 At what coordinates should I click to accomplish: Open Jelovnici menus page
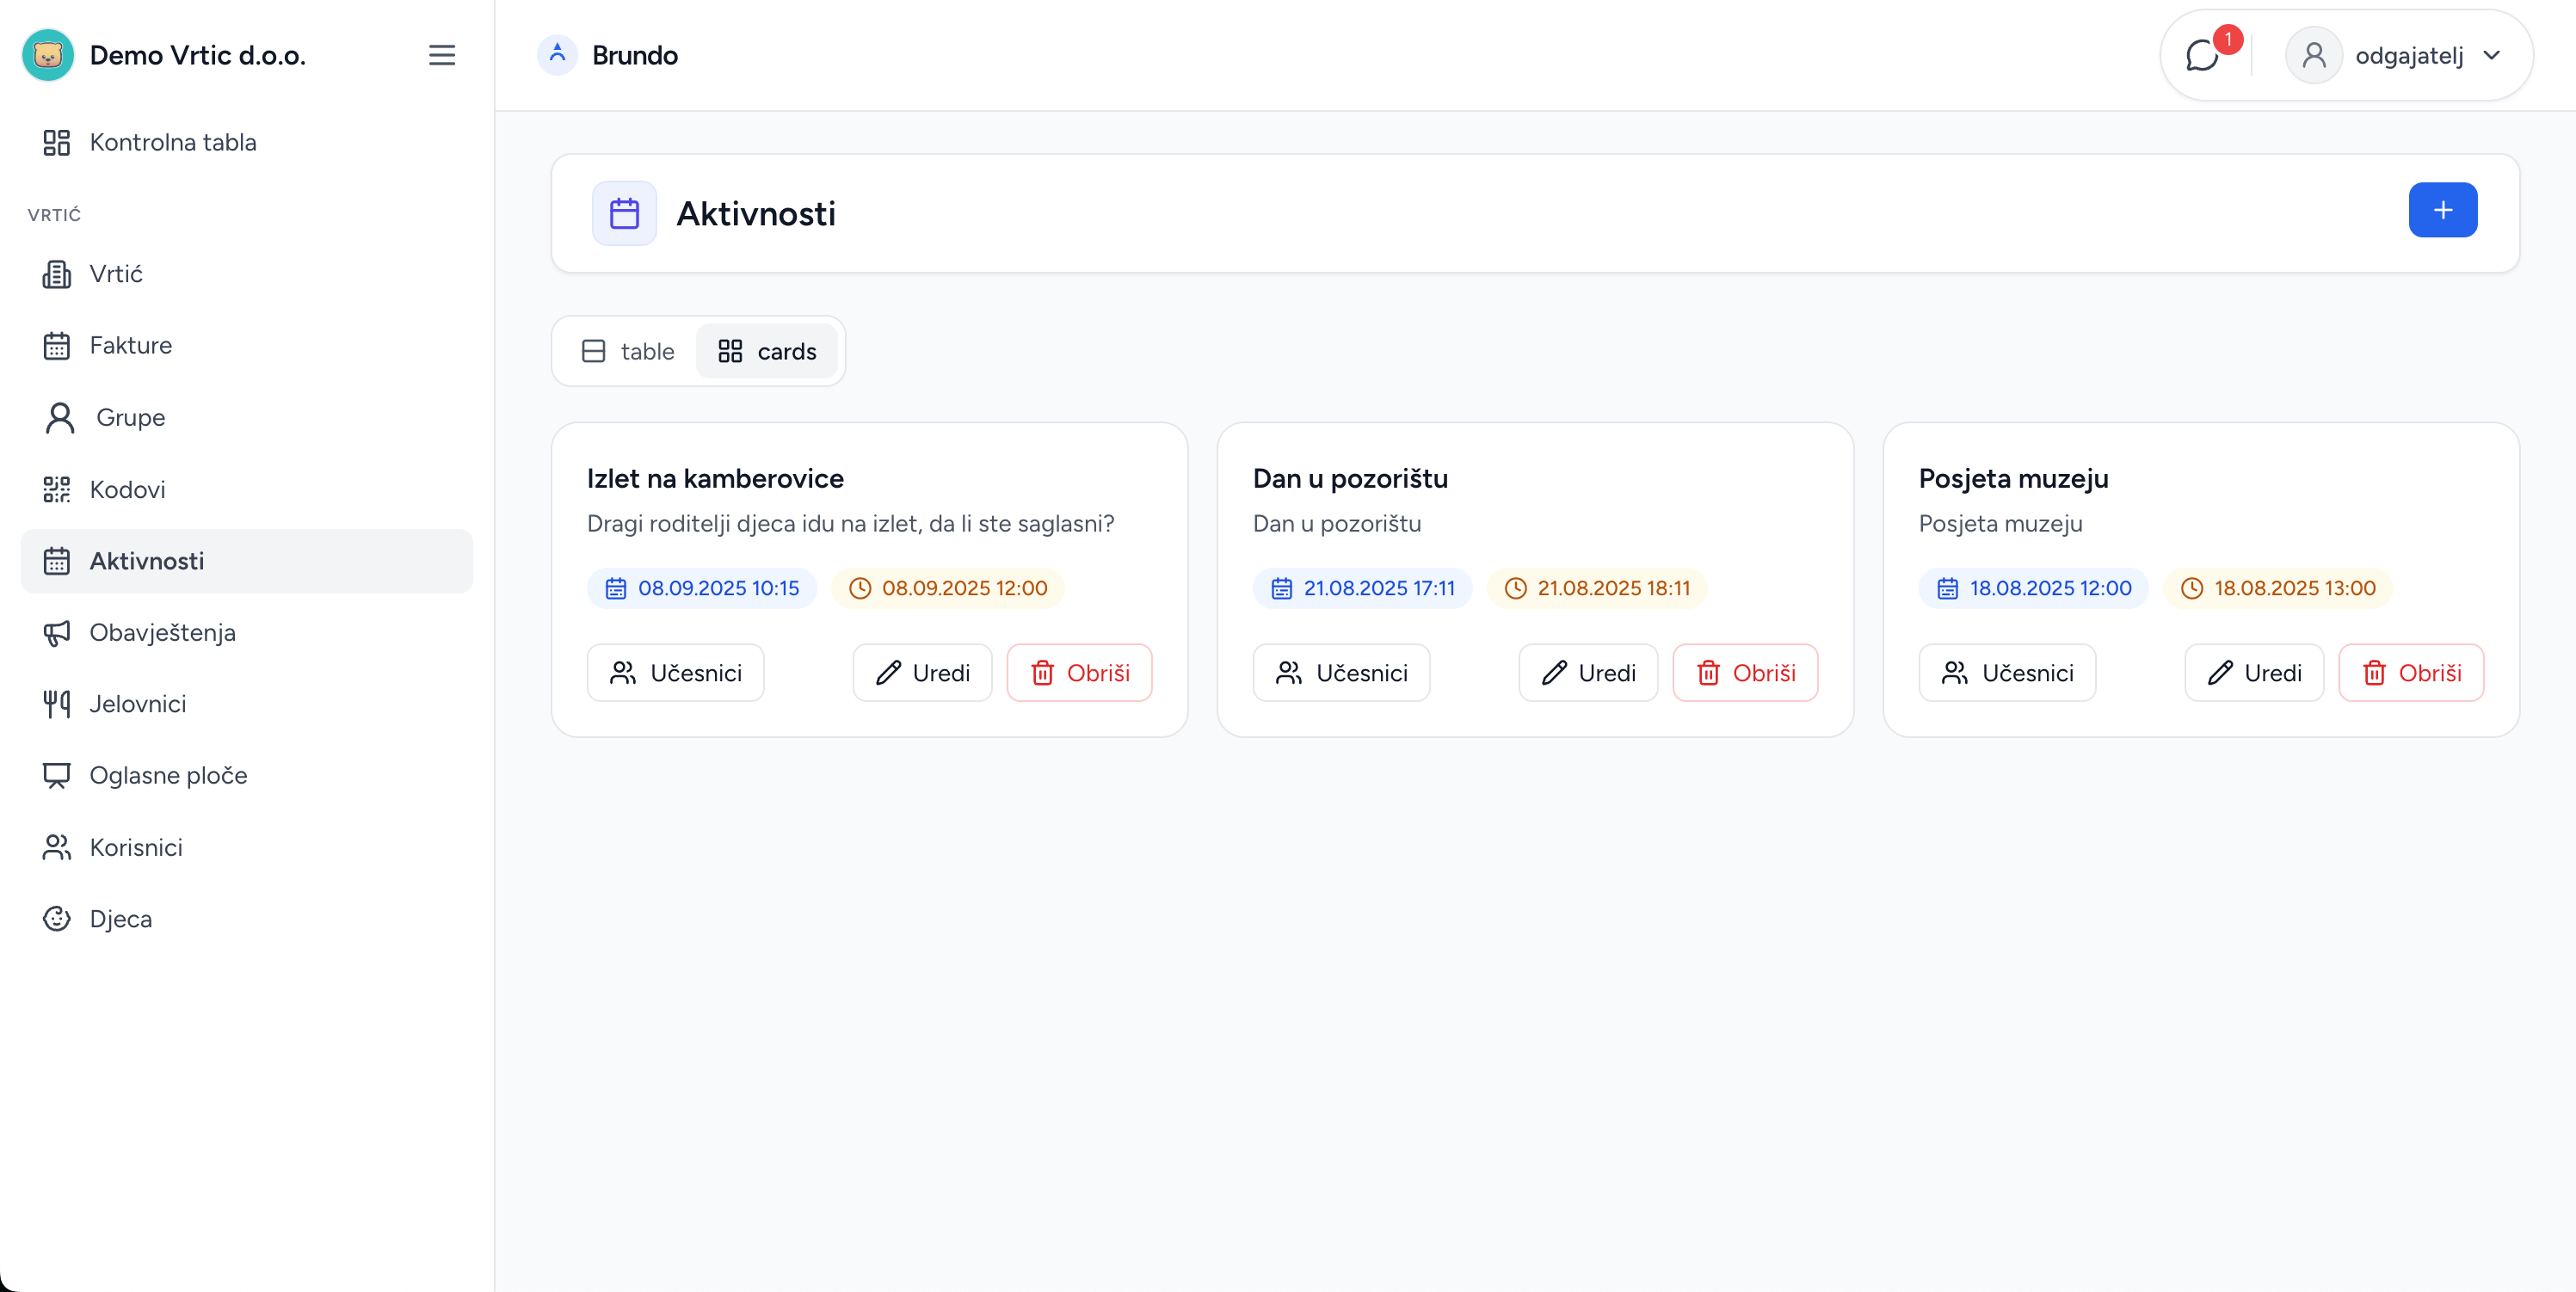247,704
